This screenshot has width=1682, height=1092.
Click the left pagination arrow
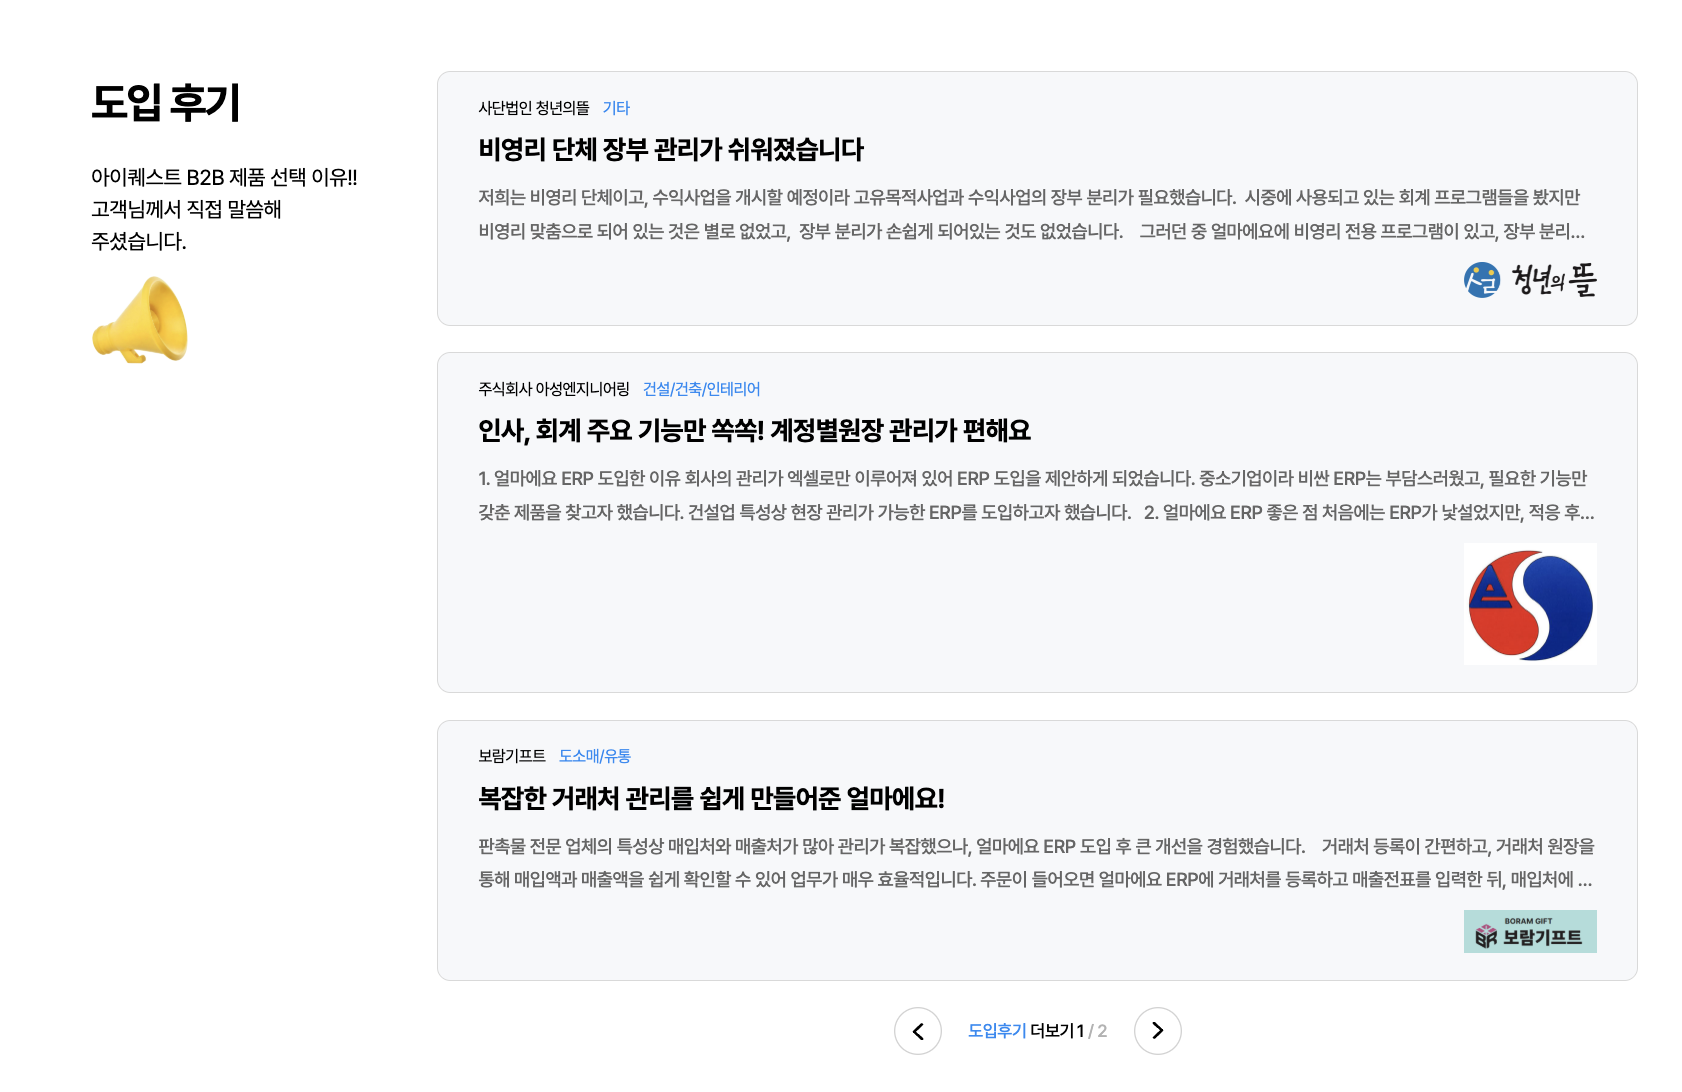918,1030
